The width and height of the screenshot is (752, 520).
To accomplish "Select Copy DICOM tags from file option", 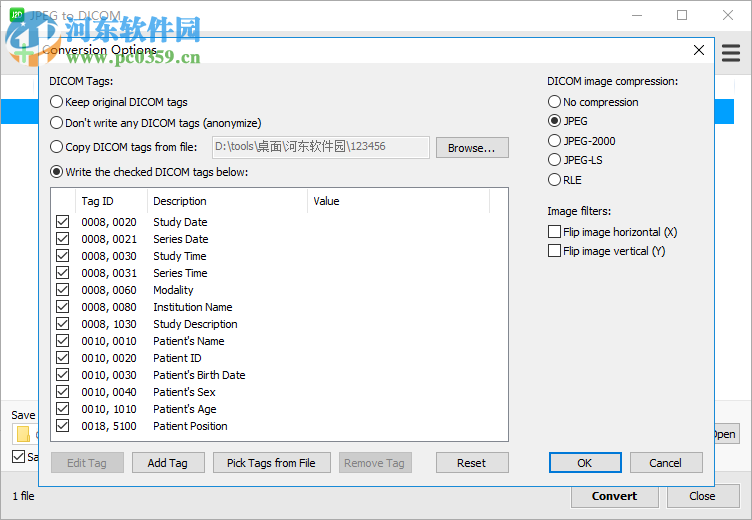I will pyautogui.click(x=124, y=147).
